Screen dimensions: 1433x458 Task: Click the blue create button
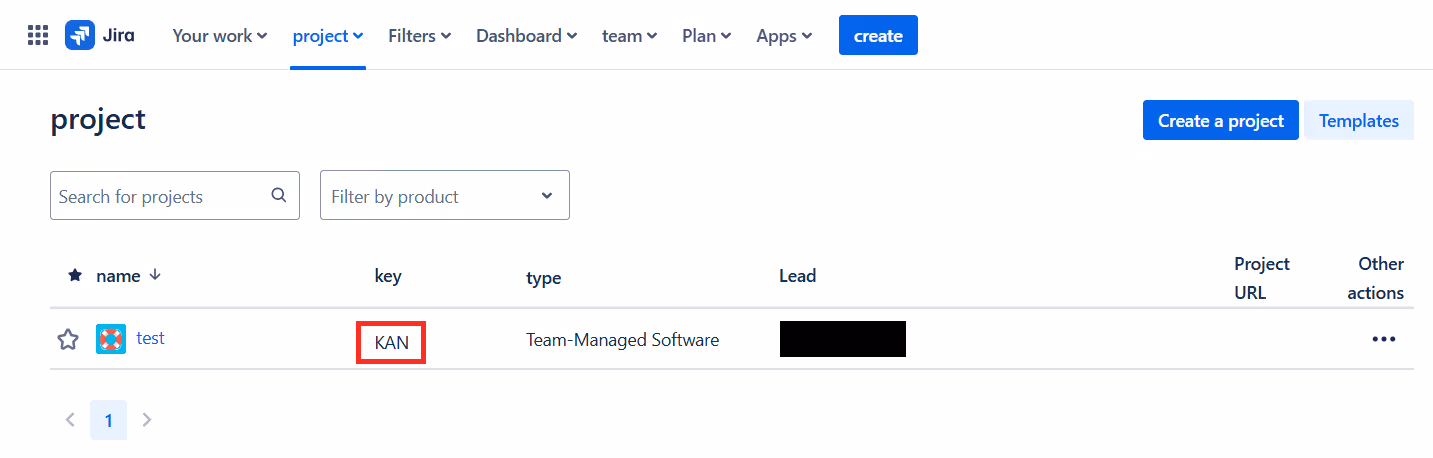click(878, 36)
